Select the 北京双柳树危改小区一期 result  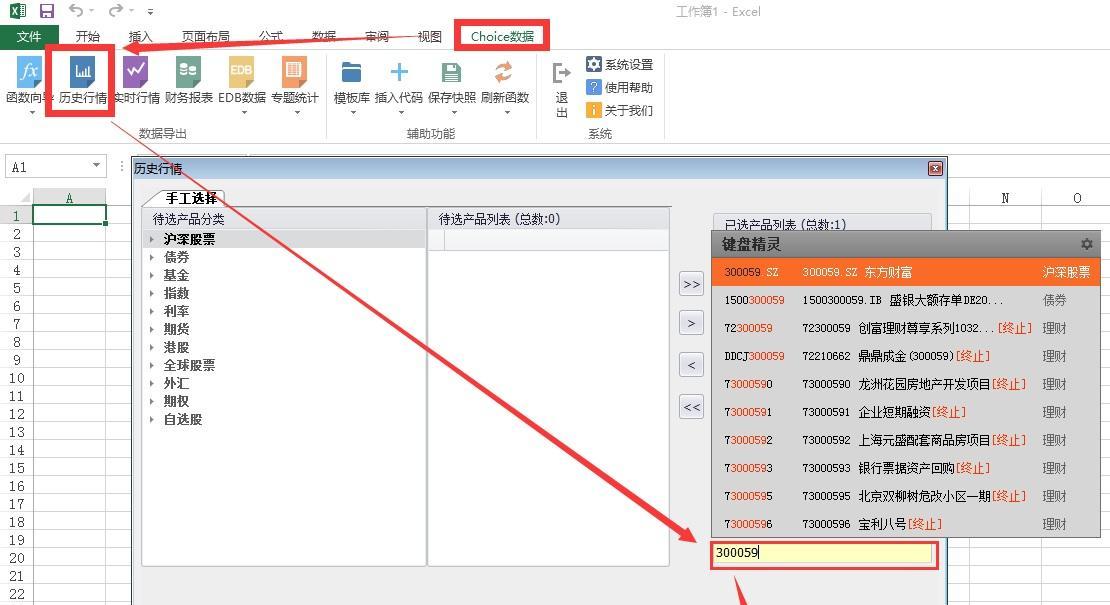tap(906, 496)
